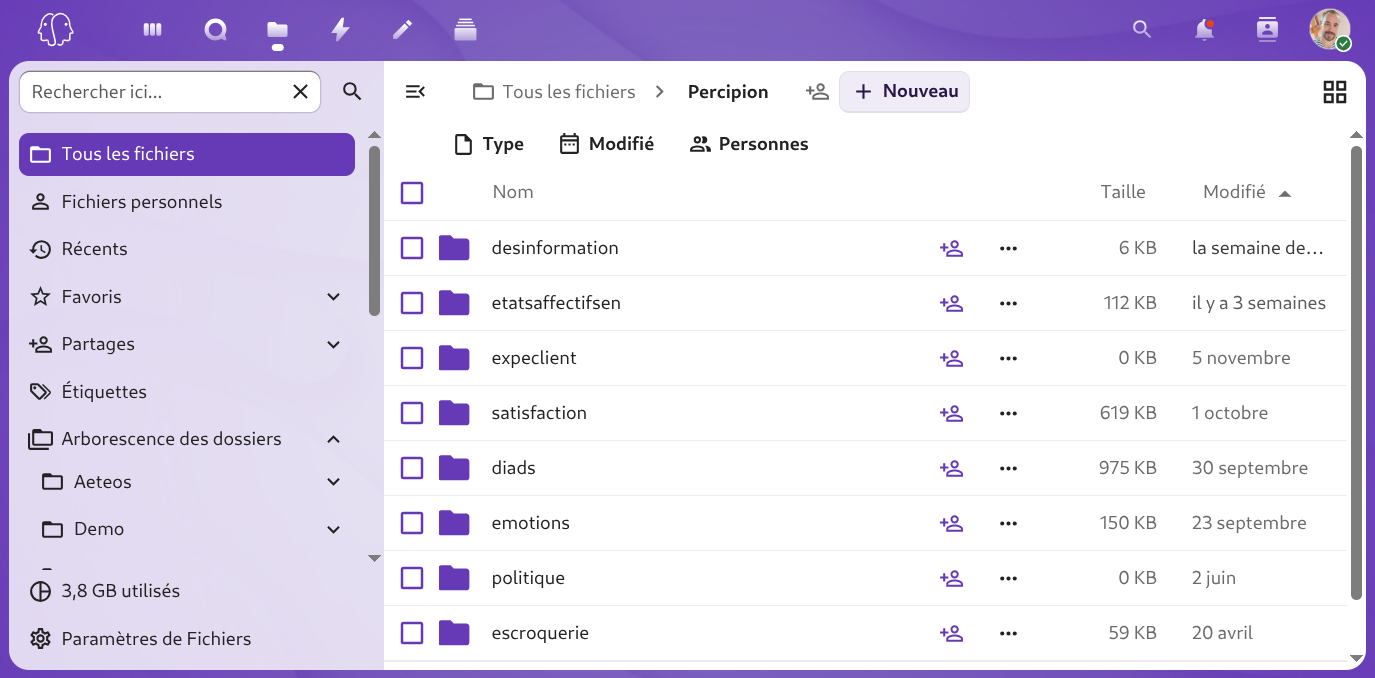
Task: Open the Notes pencil icon in top bar
Action: click(402, 30)
